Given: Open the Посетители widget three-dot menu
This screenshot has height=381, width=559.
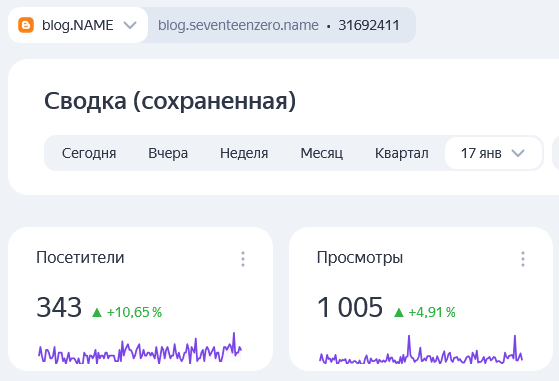Looking at the screenshot, I should click(x=243, y=259).
